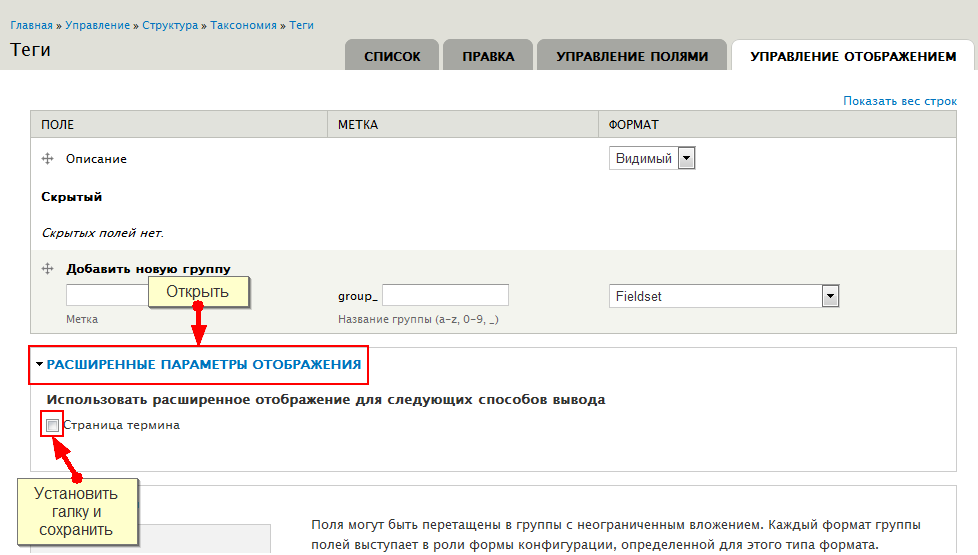Navigate to Управление in breadcrumb
Screen dimensions: 978x555
tap(95, 25)
